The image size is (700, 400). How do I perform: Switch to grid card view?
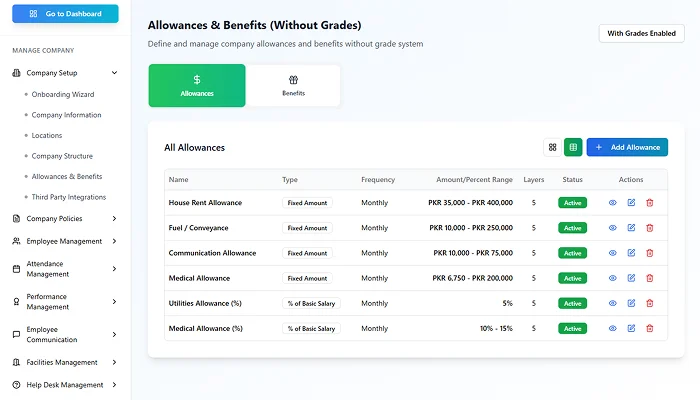click(552, 147)
